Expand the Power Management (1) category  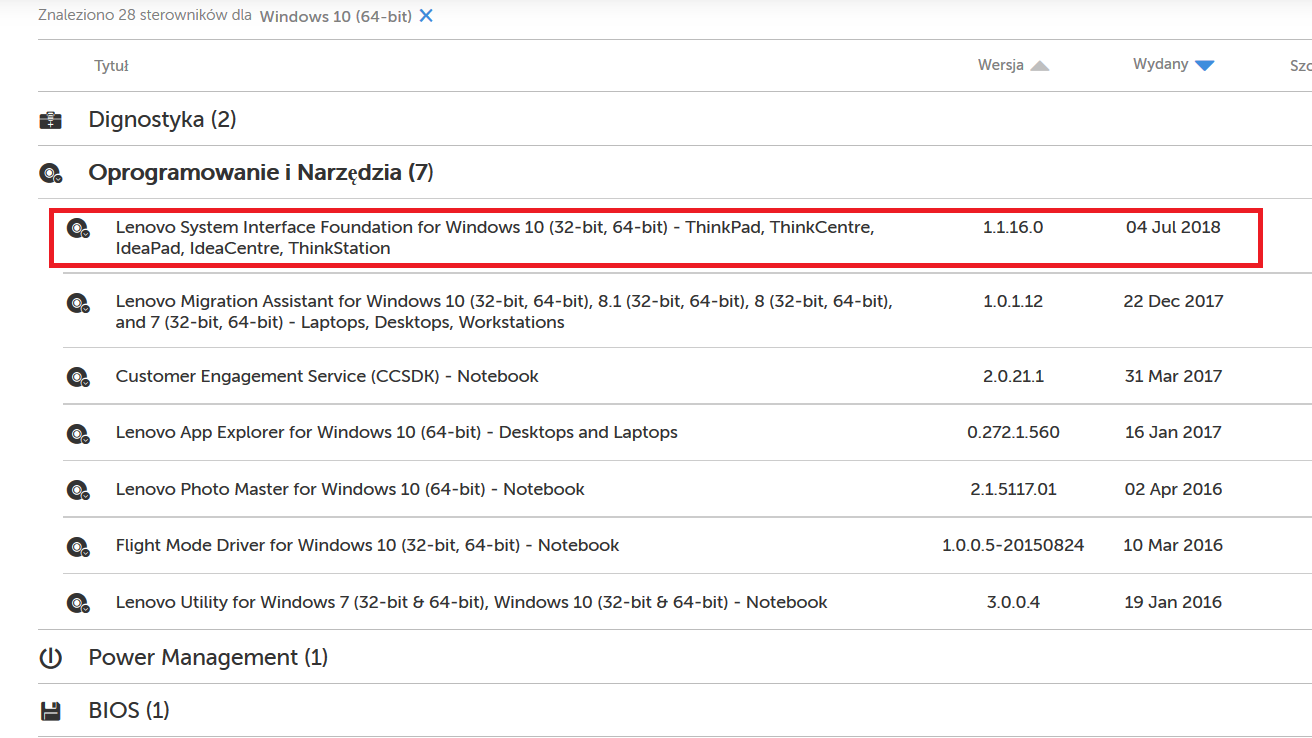click(x=208, y=657)
